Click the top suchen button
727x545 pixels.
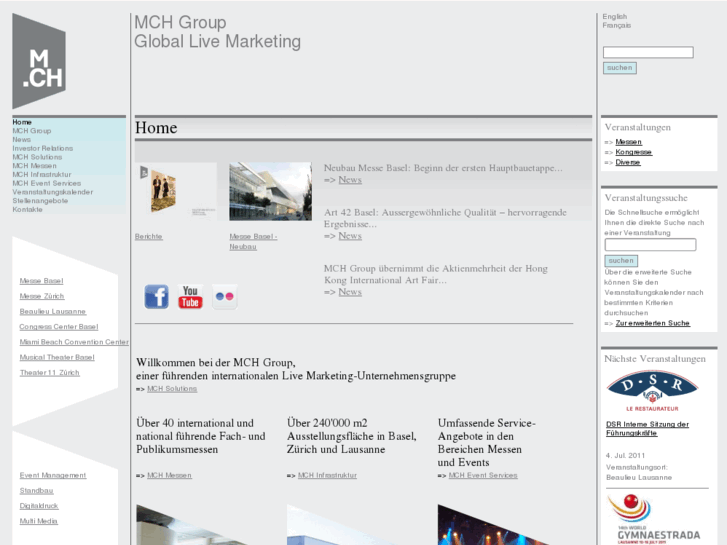(619, 68)
